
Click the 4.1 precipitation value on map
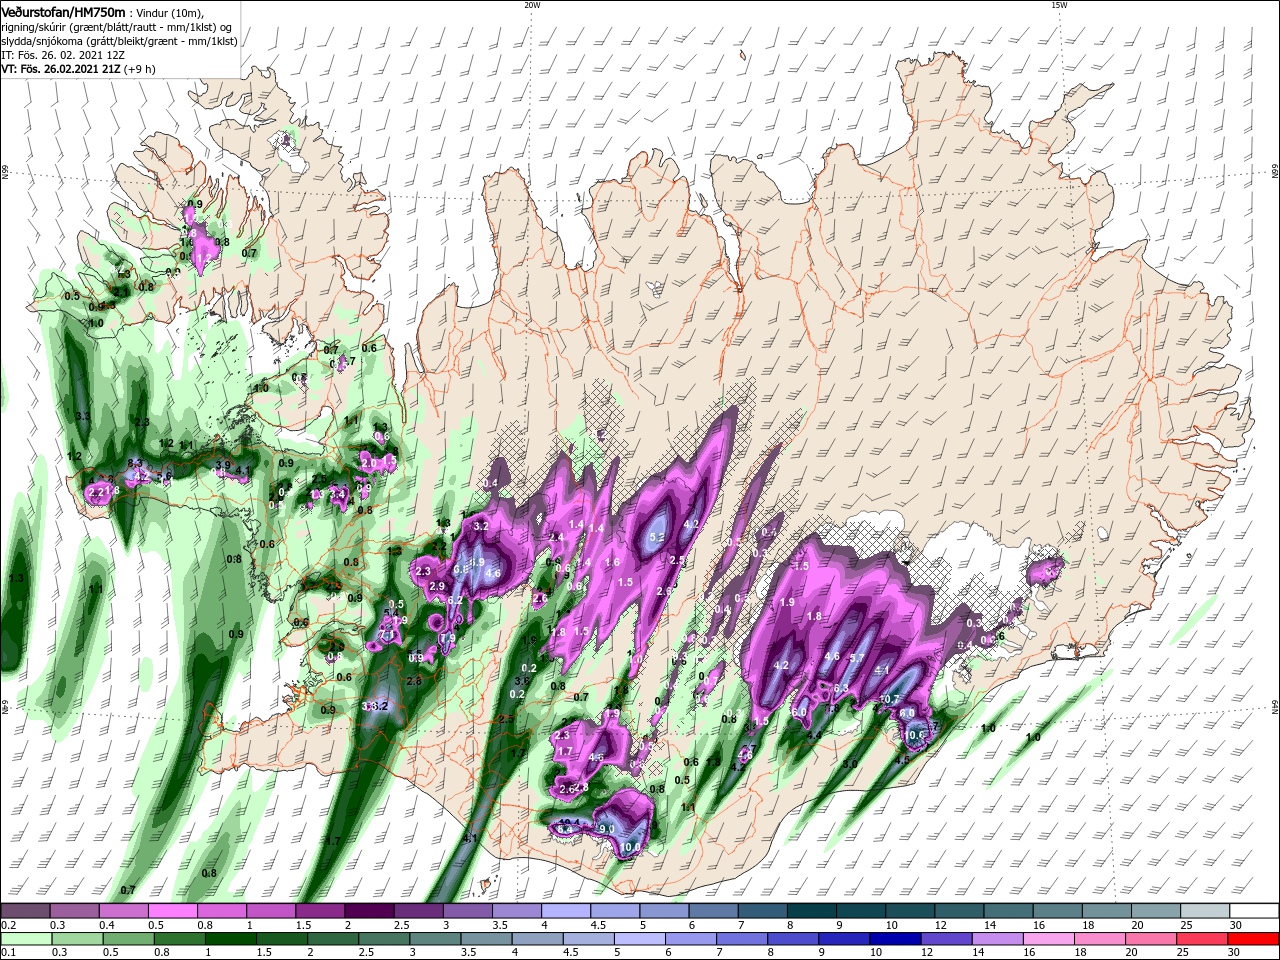click(882, 670)
